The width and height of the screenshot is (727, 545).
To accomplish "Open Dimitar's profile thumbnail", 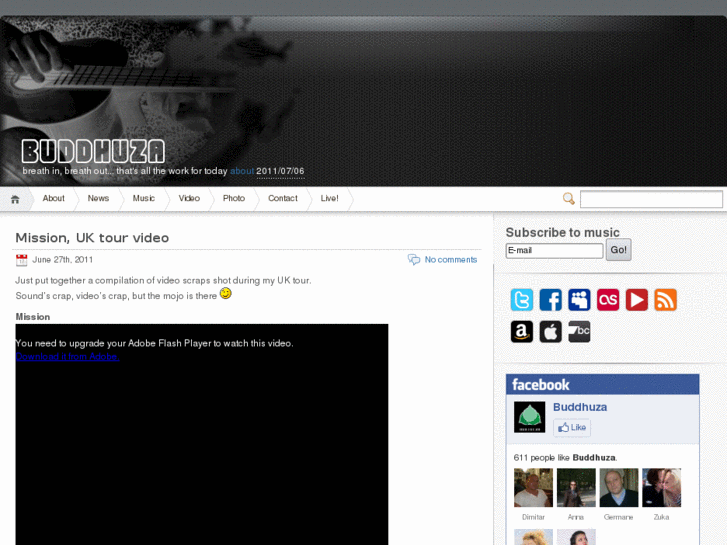I will pos(533,487).
